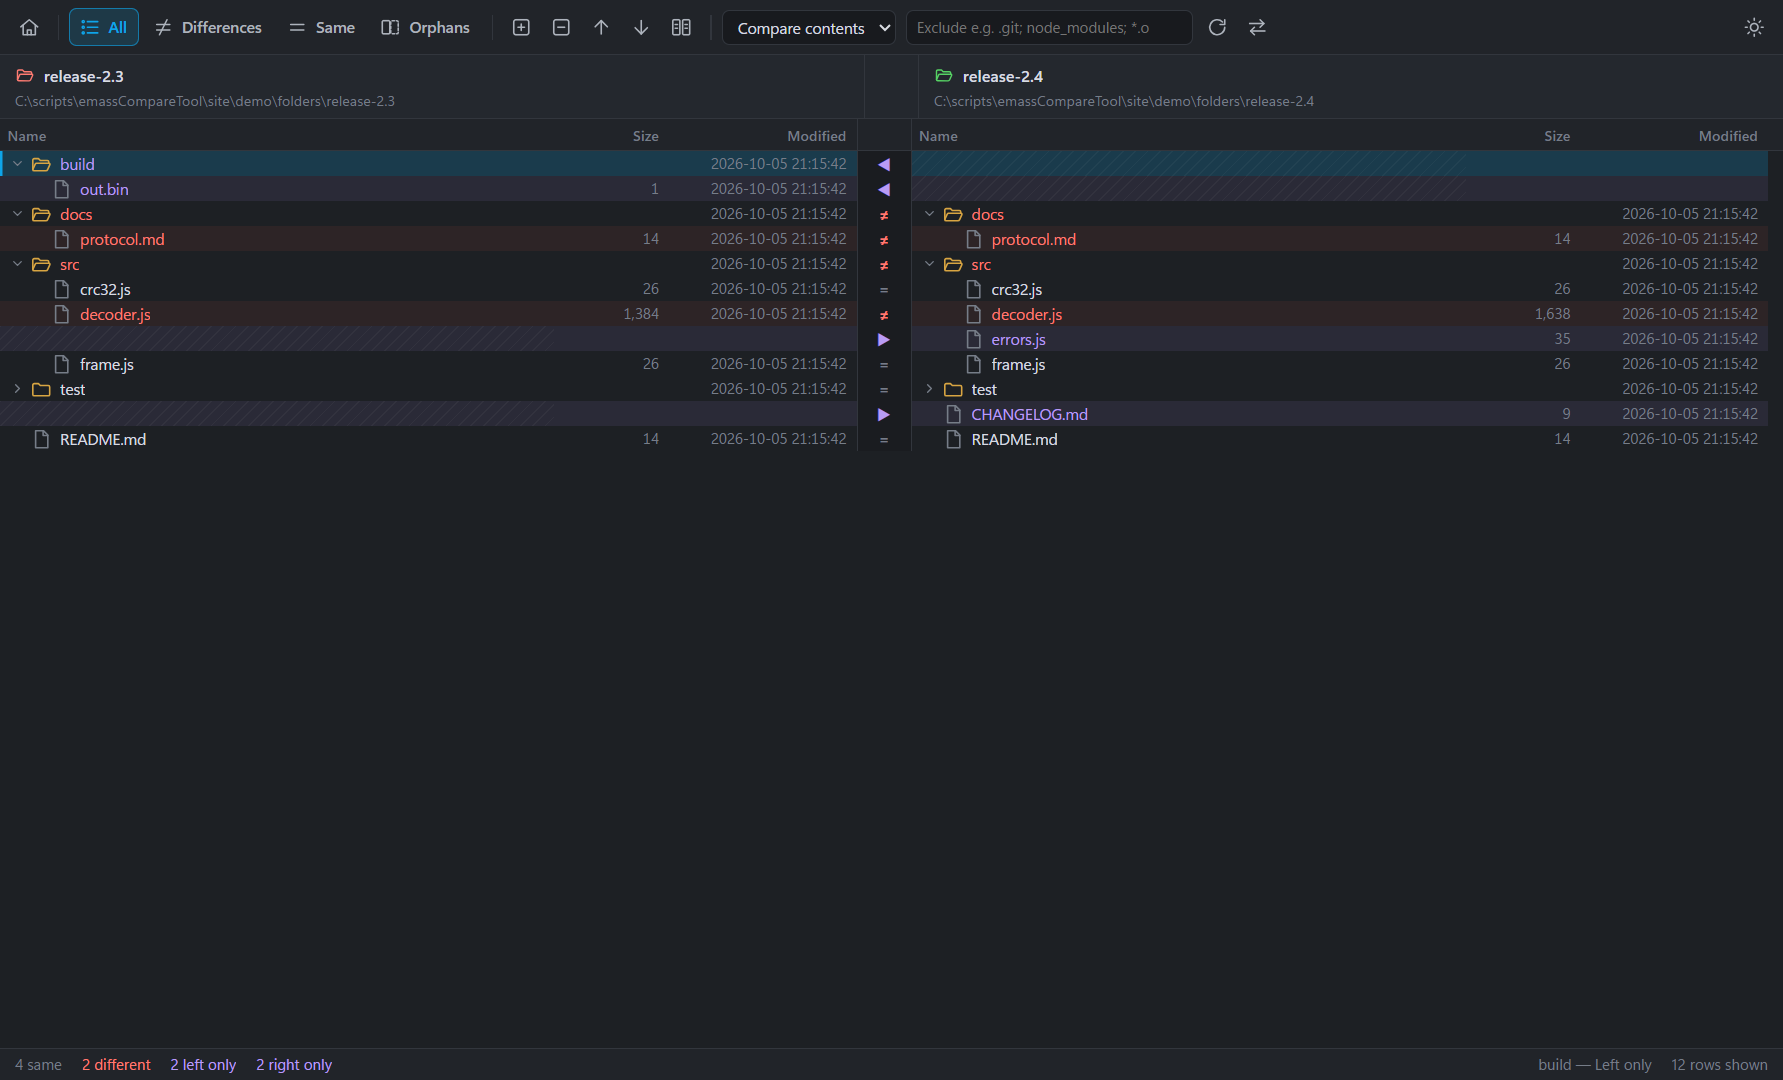Collapse the left docs folder
Image resolution: width=1783 pixels, height=1080 pixels.
(x=17, y=214)
